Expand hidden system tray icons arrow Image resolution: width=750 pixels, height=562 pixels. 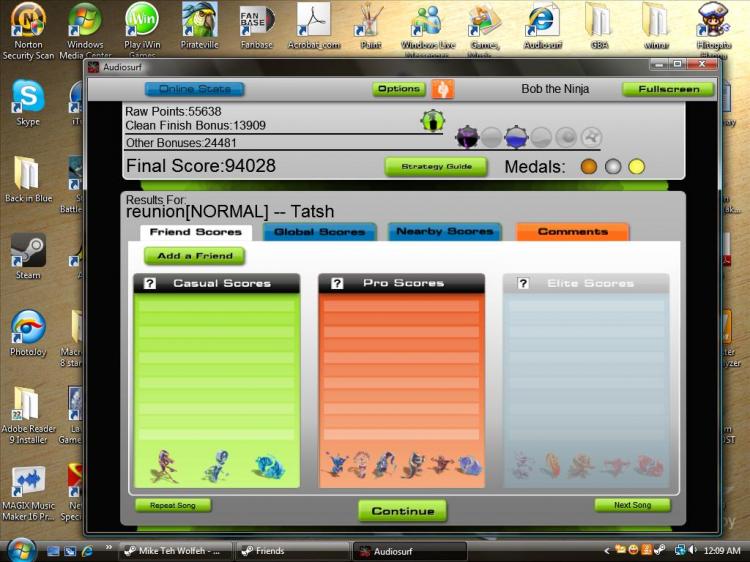pyautogui.click(x=607, y=551)
